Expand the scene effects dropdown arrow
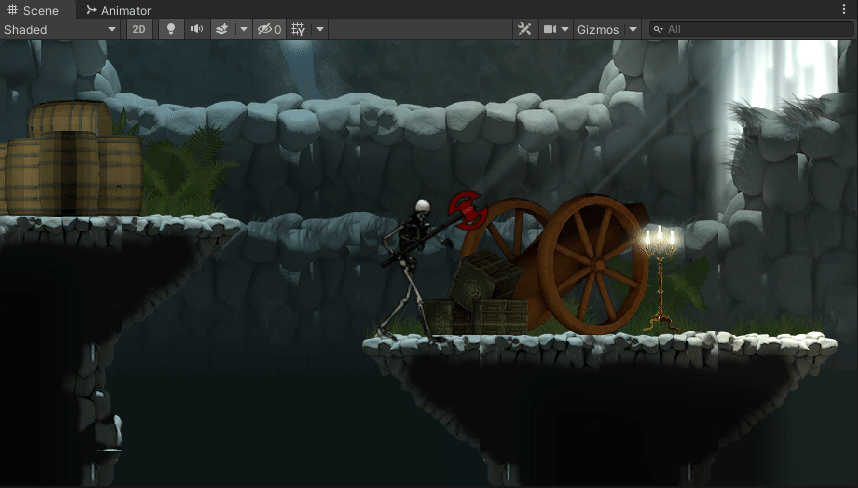This screenshot has width=858, height=488. [x=244, y=30]
